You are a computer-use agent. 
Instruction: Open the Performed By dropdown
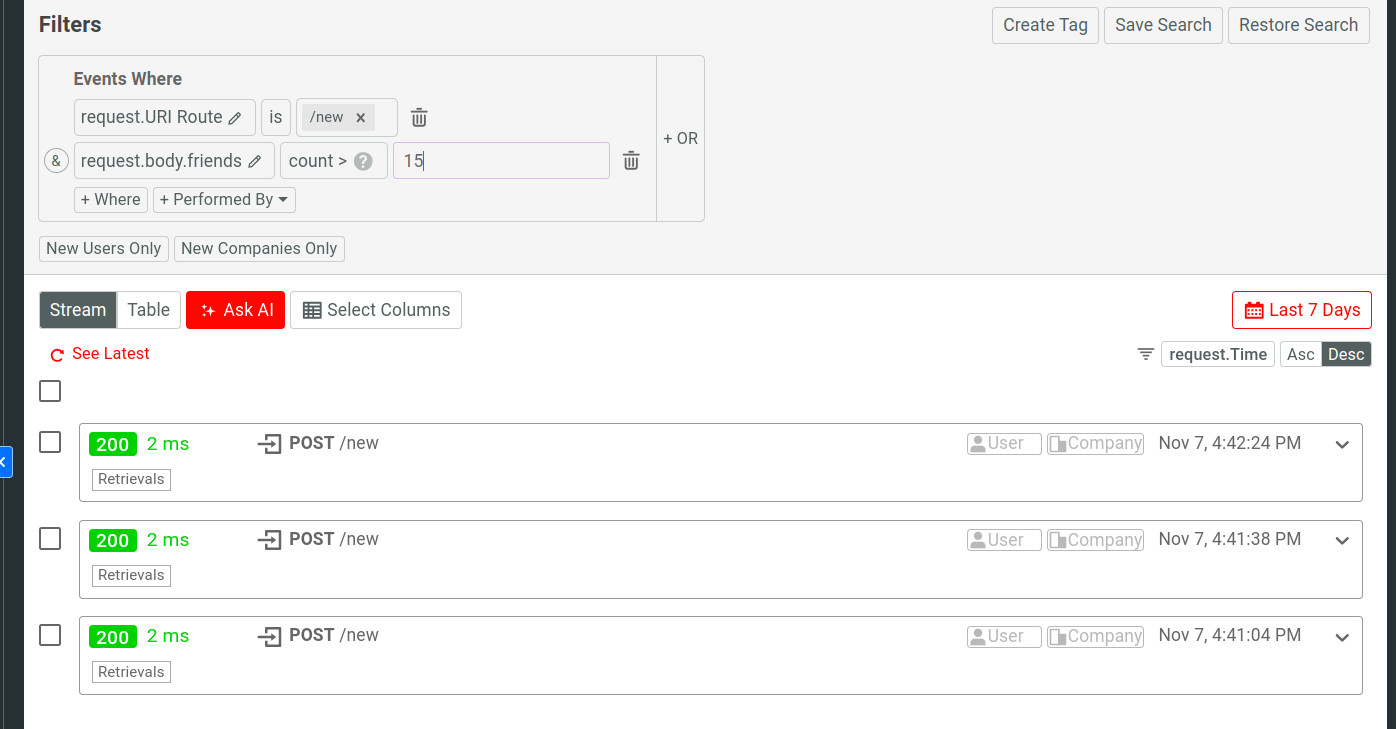tap(224, 199)
